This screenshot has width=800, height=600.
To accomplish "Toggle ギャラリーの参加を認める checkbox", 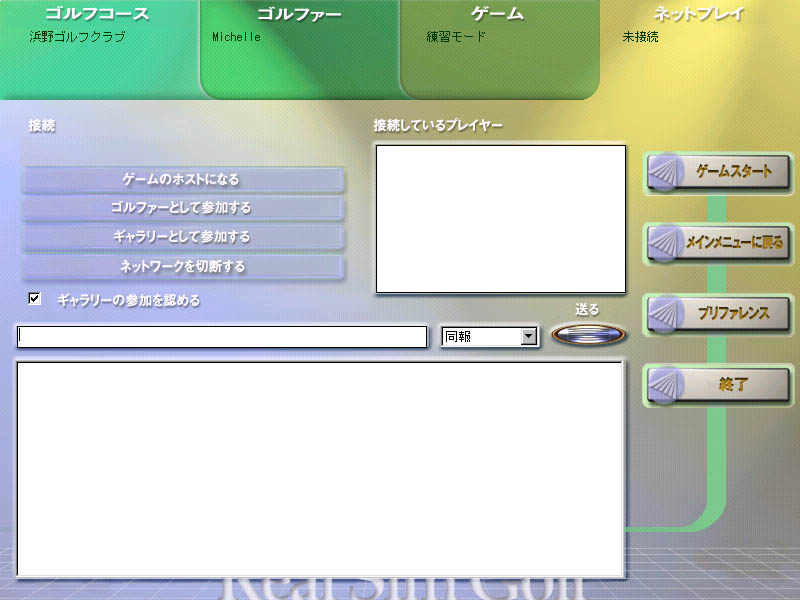I will (x=35, y=299).
